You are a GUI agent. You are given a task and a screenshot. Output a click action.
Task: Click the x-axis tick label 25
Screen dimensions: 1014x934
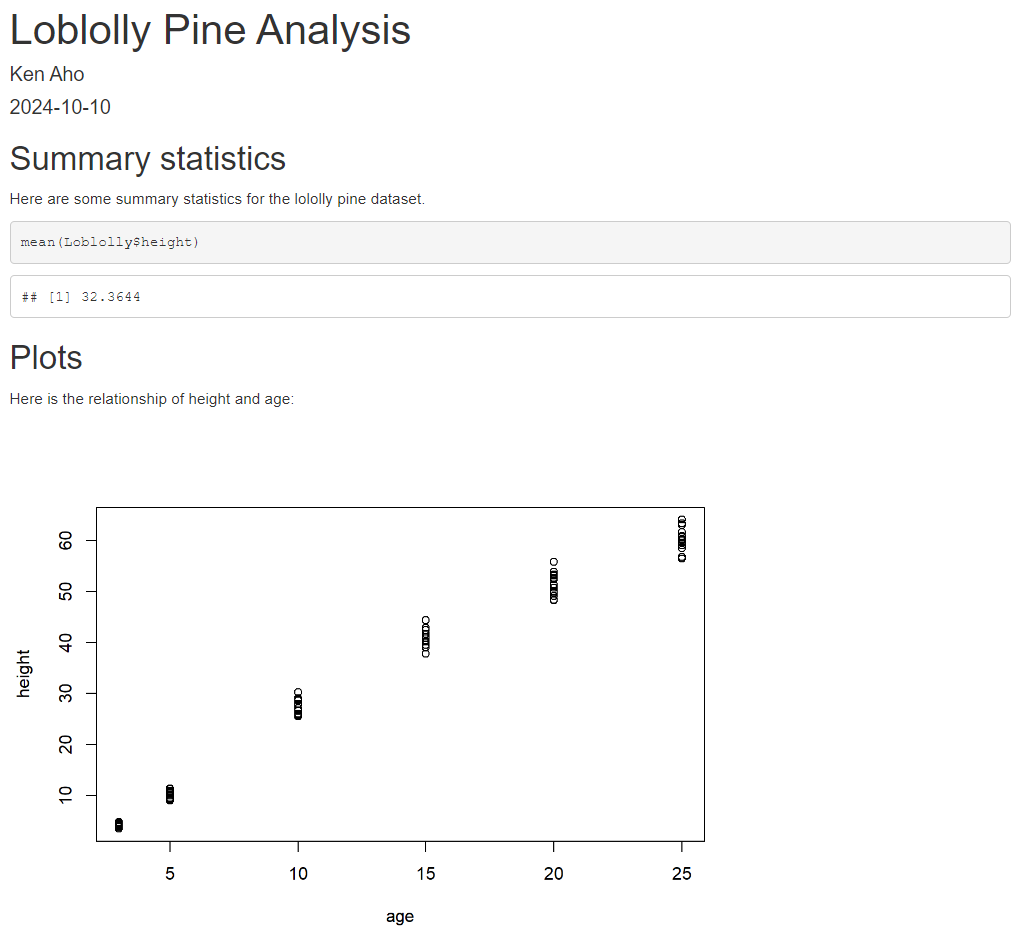click(682, 874)
